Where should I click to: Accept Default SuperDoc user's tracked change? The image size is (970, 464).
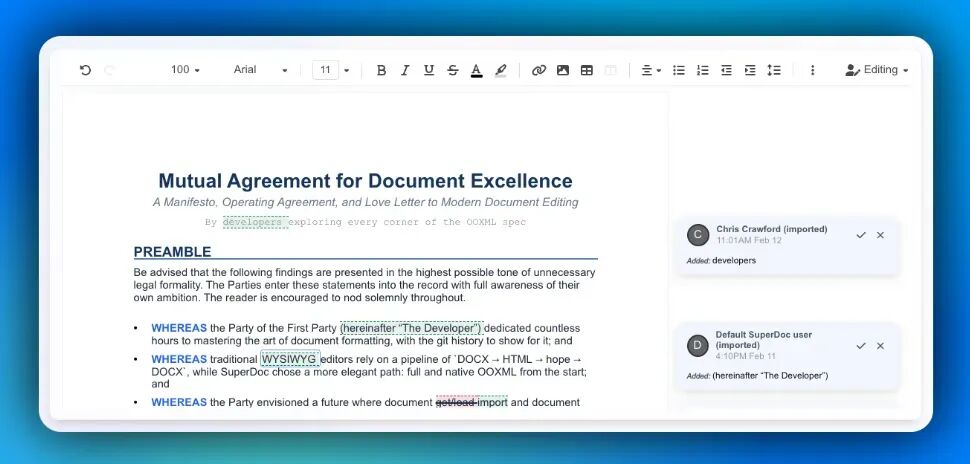[861, 346]
